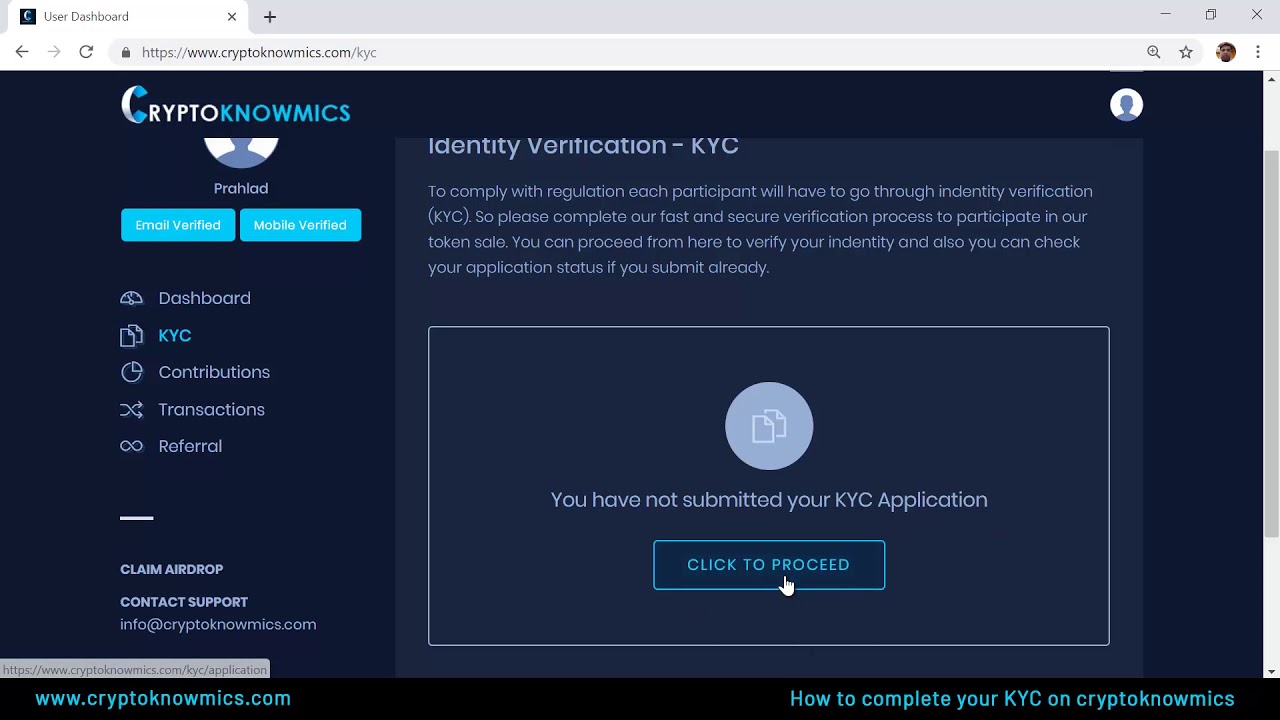The width and height of the screenshot is (1280, 720).
Task: Click the browser forward arrow
Action: point(54,52)
